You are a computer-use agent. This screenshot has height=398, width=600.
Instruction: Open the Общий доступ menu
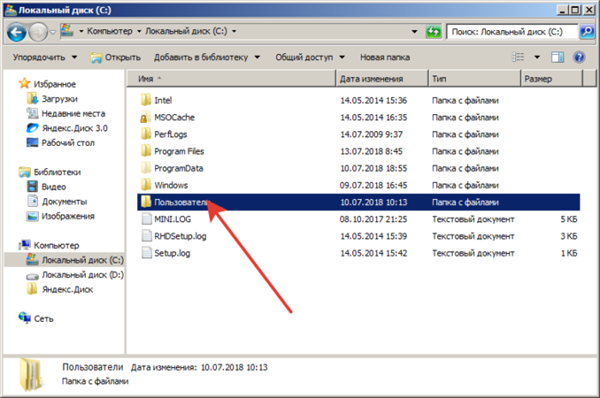(310, 57)
